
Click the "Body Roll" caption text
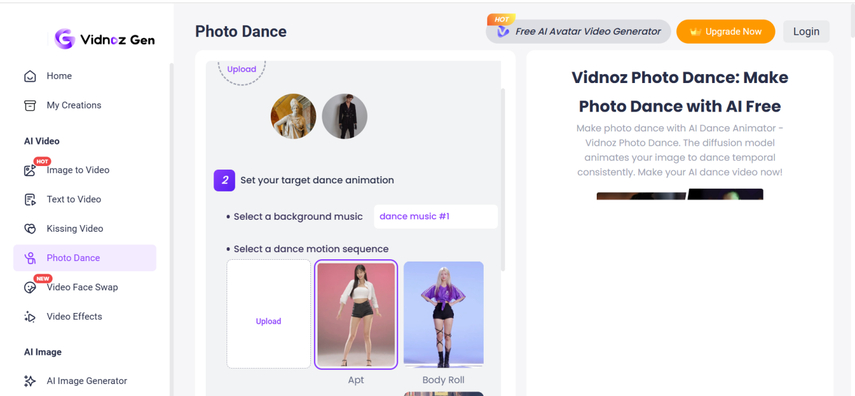pos(443,380)
